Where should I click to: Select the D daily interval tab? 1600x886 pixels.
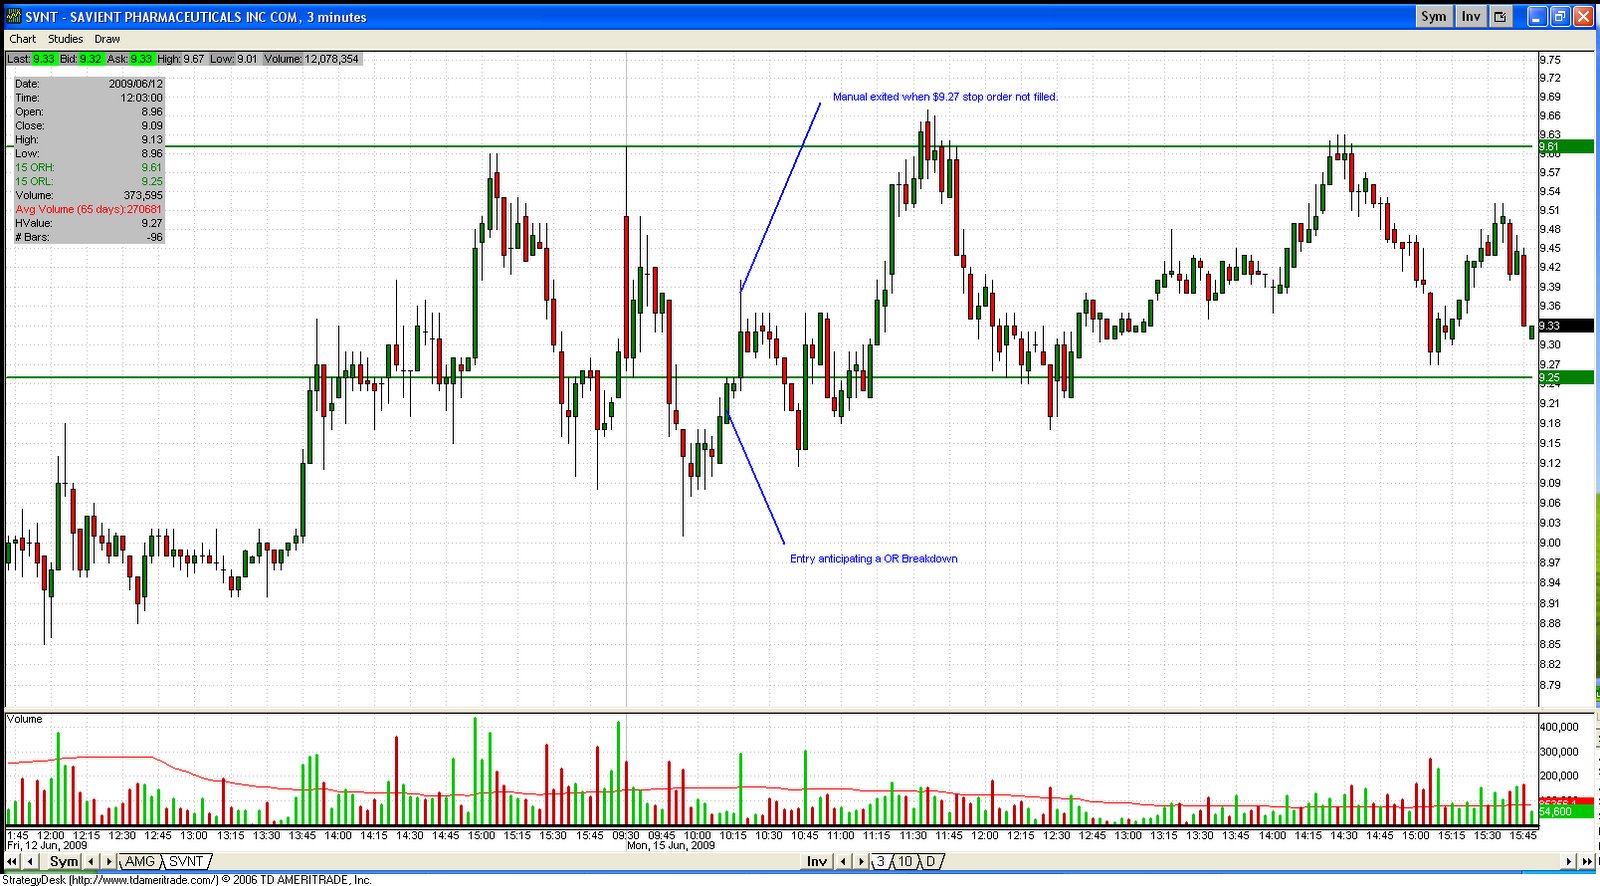point(931,861)
